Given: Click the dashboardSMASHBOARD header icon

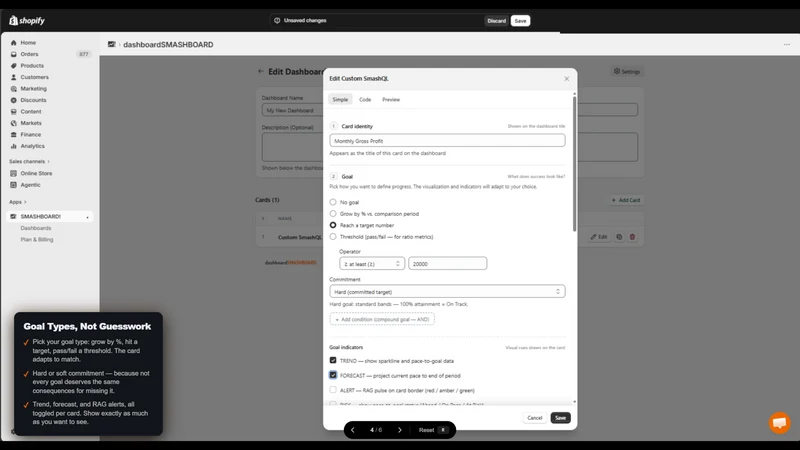Looking at the screenshot, I should point(112,44).
